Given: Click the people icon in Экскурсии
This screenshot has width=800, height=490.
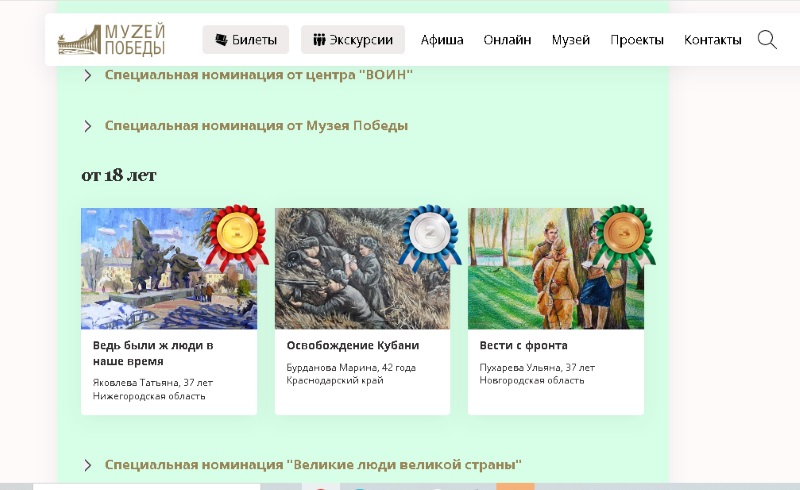Looking at the screenshot, I should coord(319,39).
